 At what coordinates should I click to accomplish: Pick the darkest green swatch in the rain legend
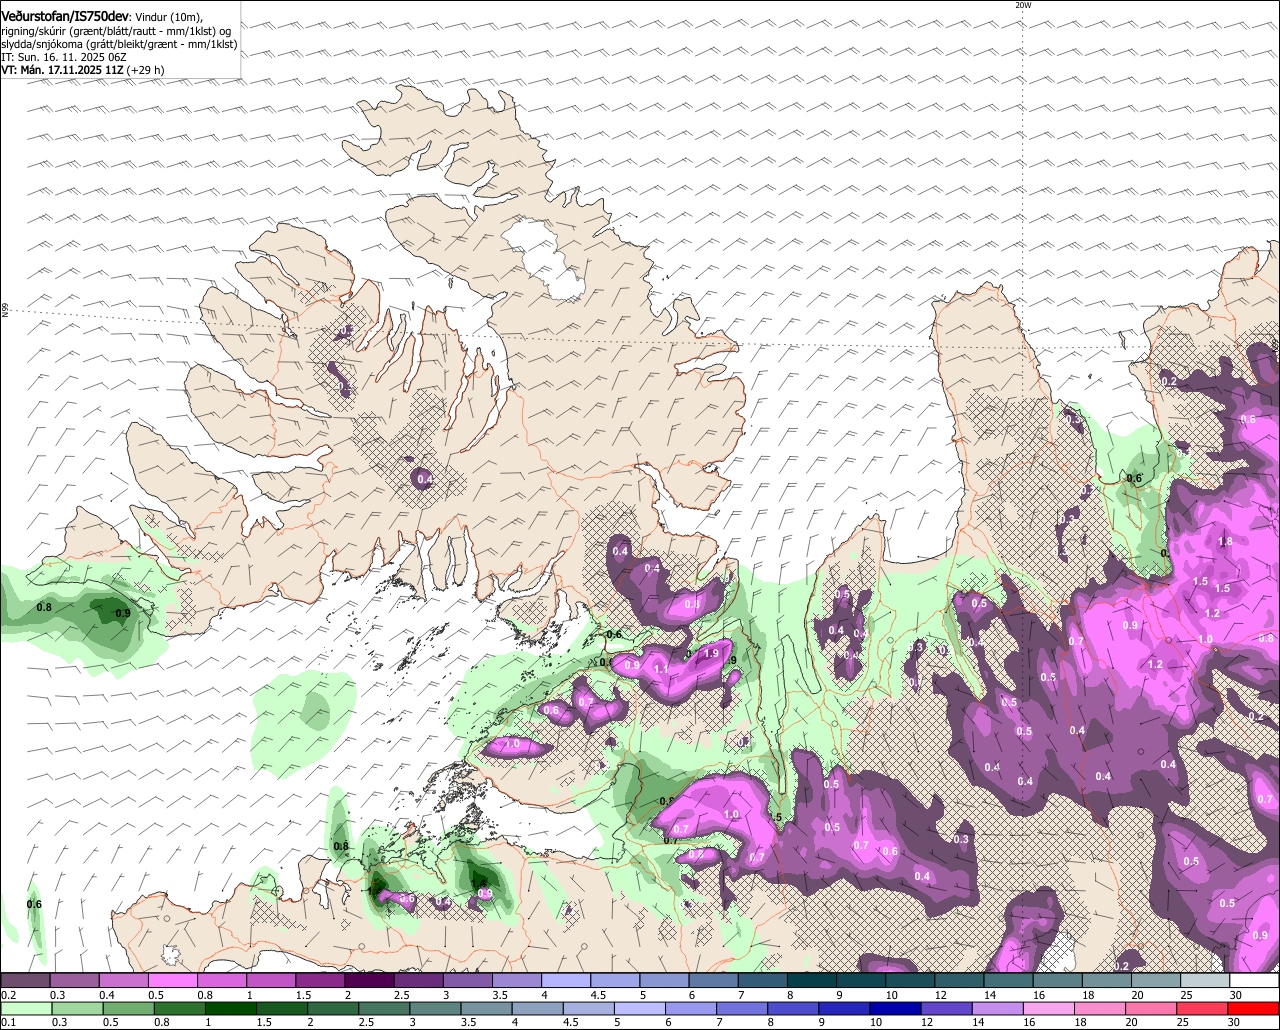click(x=231, y=1008)
